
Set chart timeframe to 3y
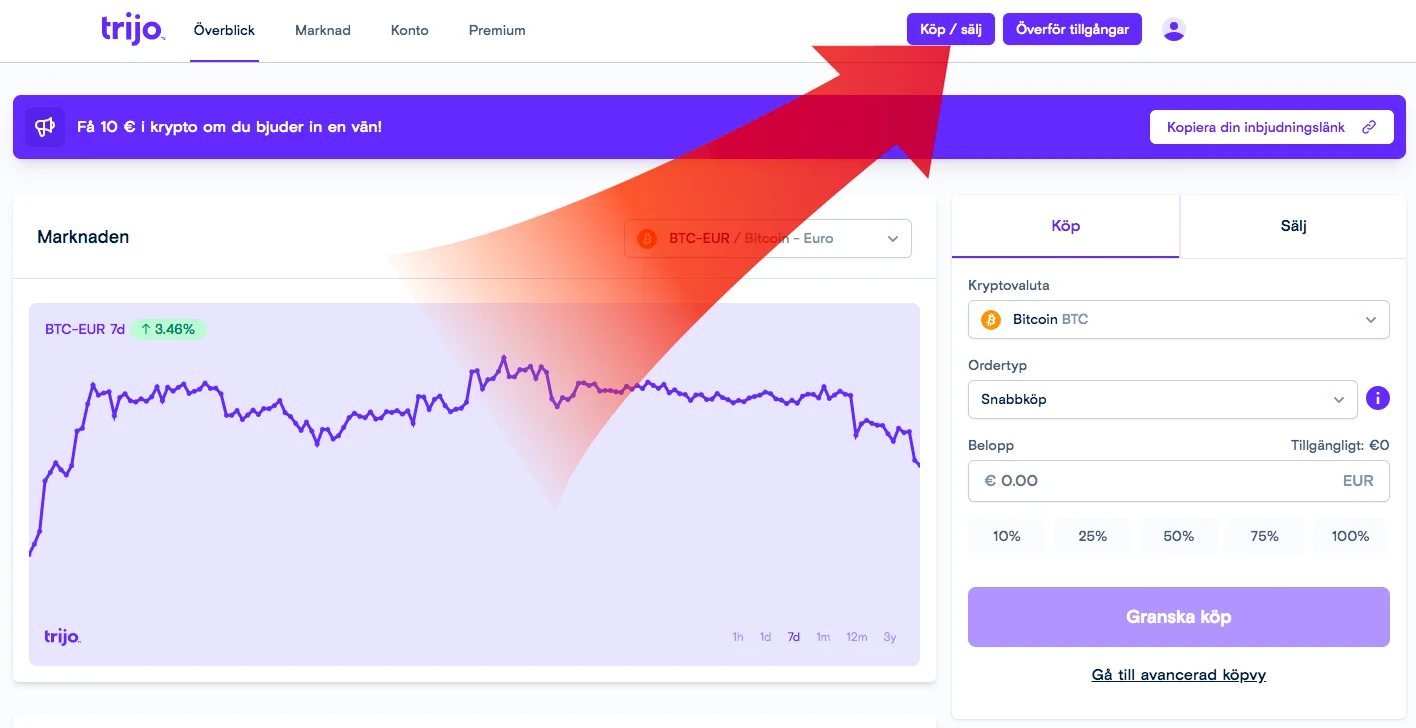coord(890,637)
